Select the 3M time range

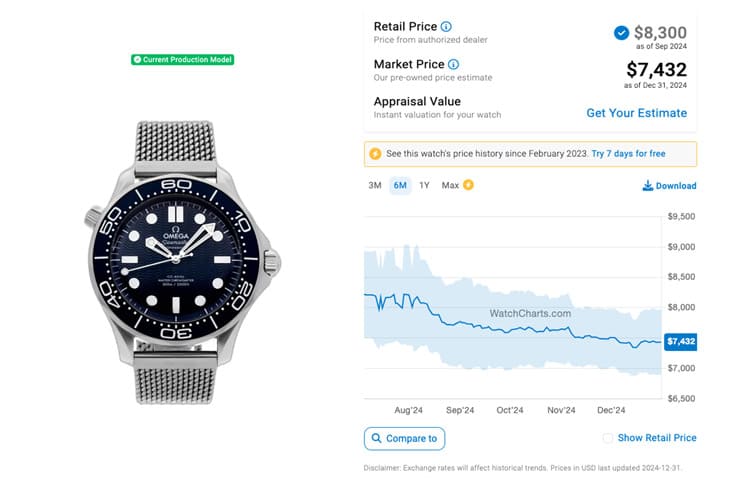(375, 185)
